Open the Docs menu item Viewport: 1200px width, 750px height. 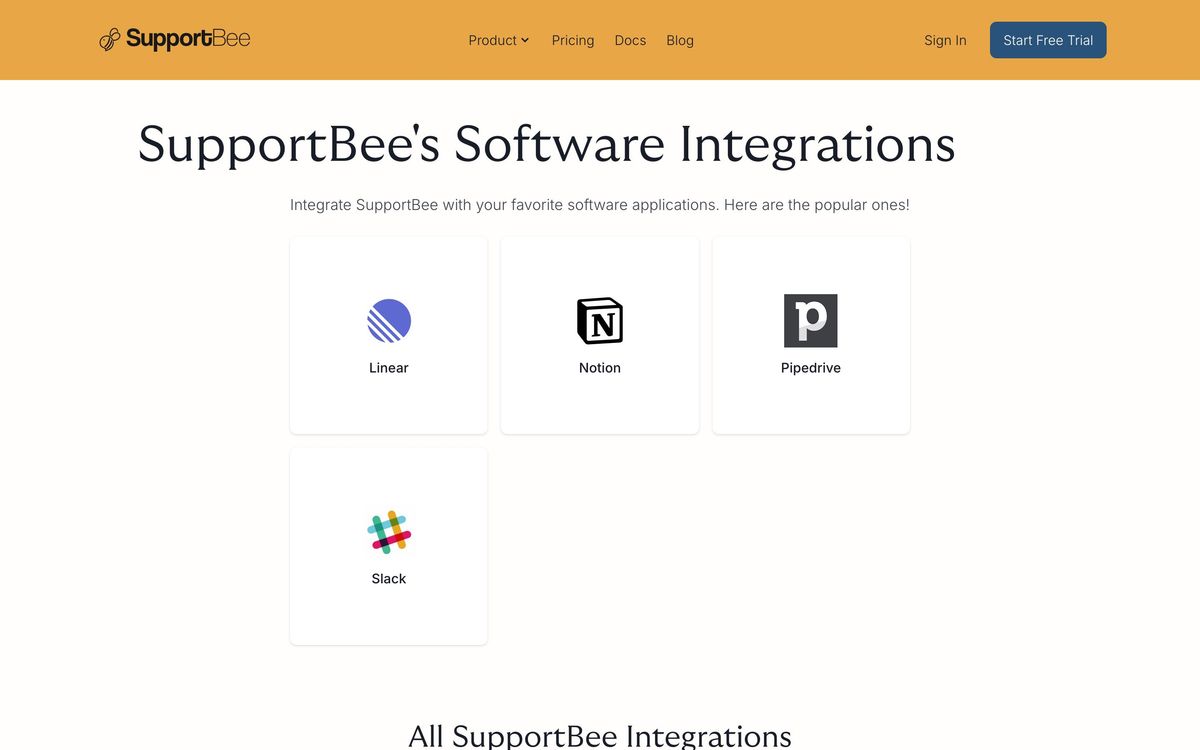[630, 40]
